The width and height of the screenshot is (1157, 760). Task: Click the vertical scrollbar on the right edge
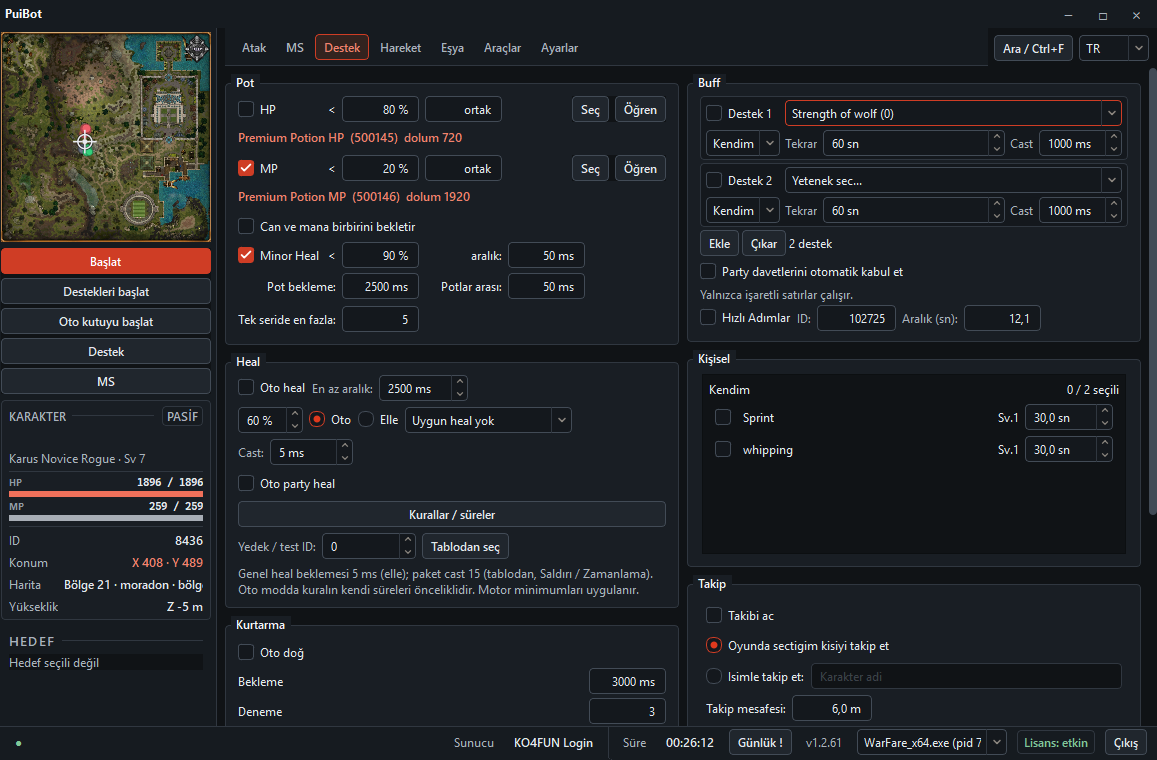[1153, 291]
